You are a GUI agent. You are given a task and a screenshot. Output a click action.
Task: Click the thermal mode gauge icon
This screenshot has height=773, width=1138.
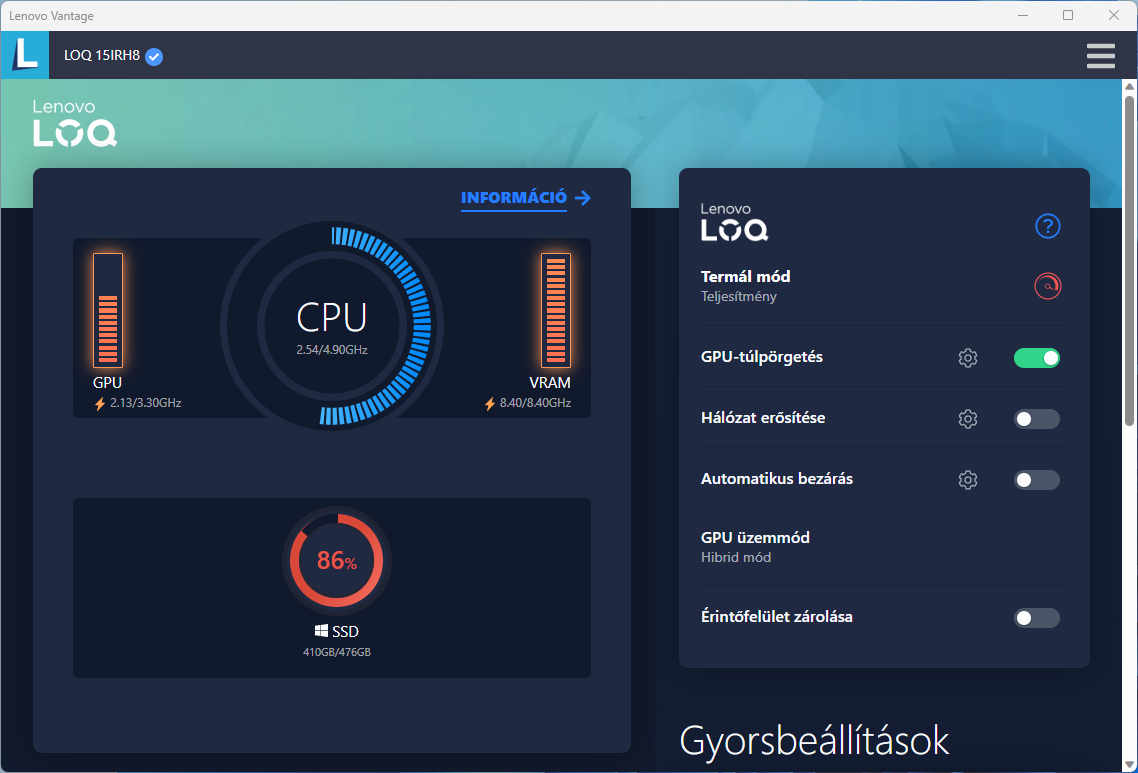pyautogui.click(x=1047, y=286)
